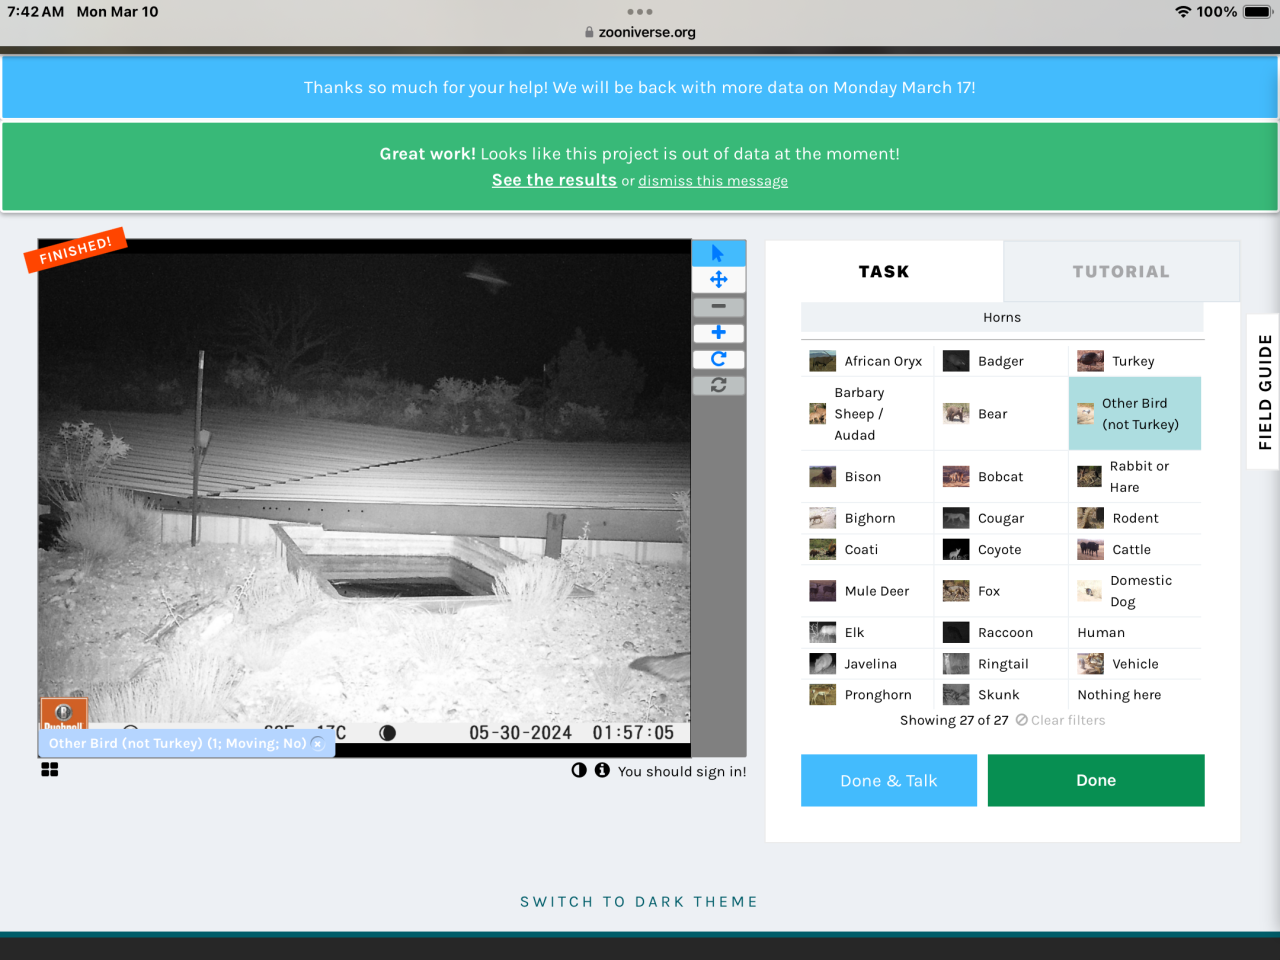This screenshot has height=960, width=1280.
Task: Open the TUTORIAL tab
Action: pyautogui.click(x=1121, y=272)
